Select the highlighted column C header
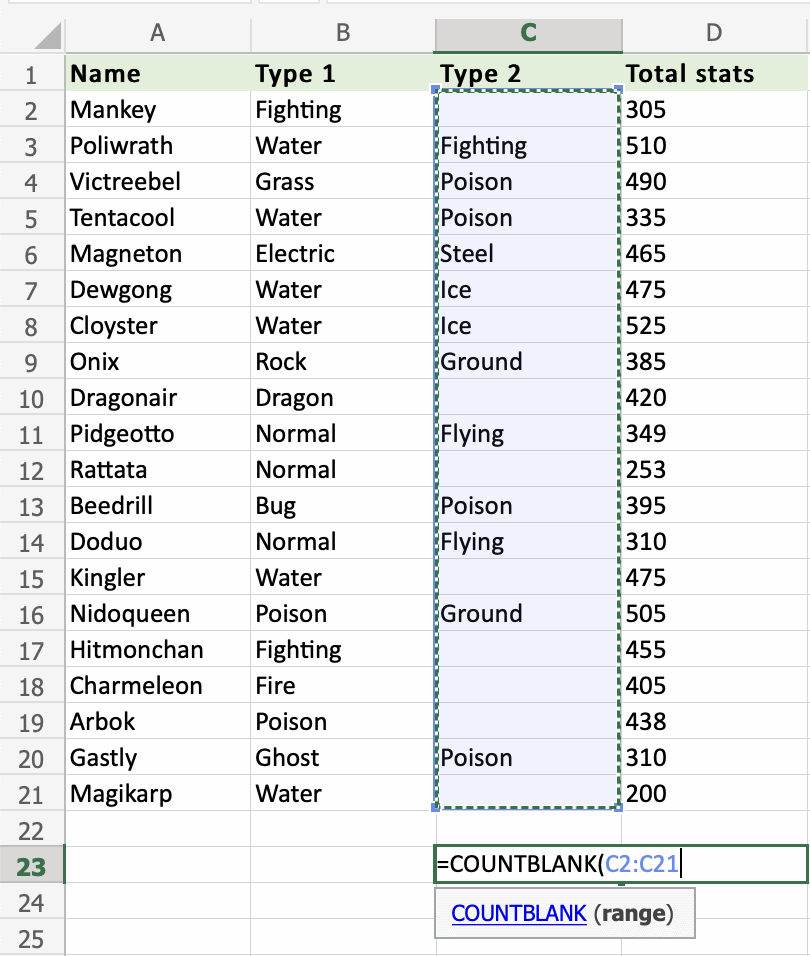 point(527,33)
